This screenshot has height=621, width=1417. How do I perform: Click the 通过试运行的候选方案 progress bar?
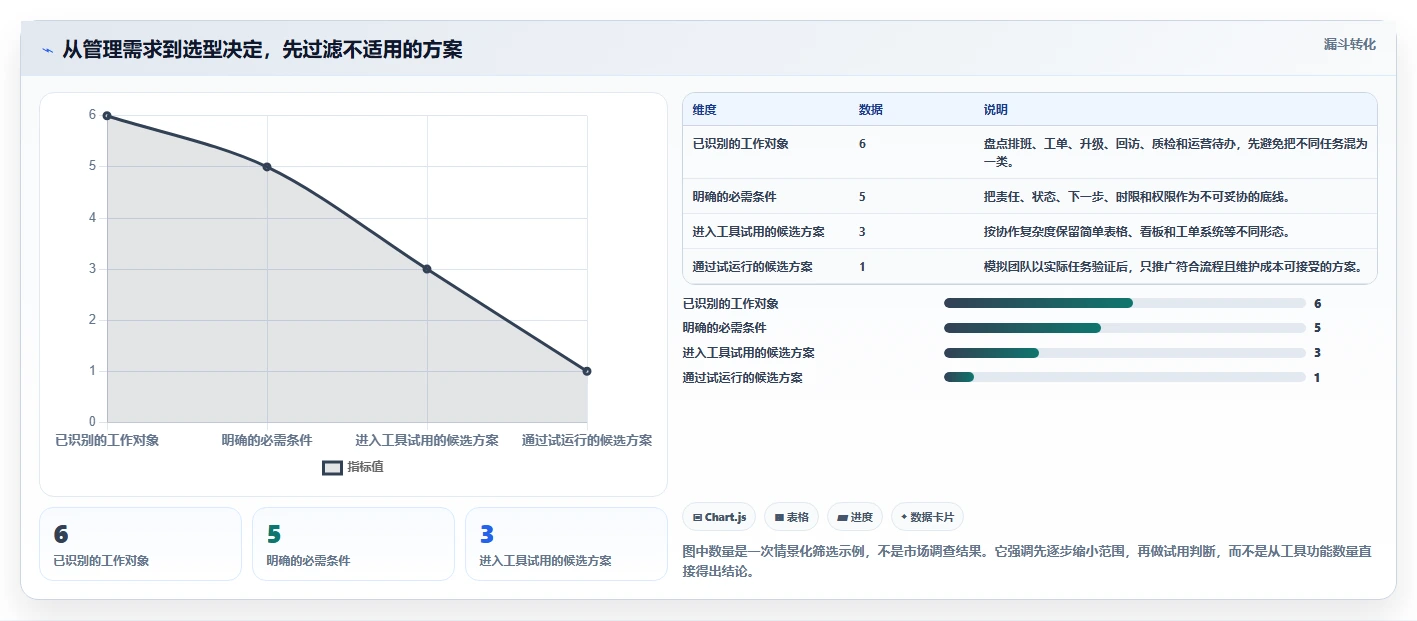[x=1125, y=377]
